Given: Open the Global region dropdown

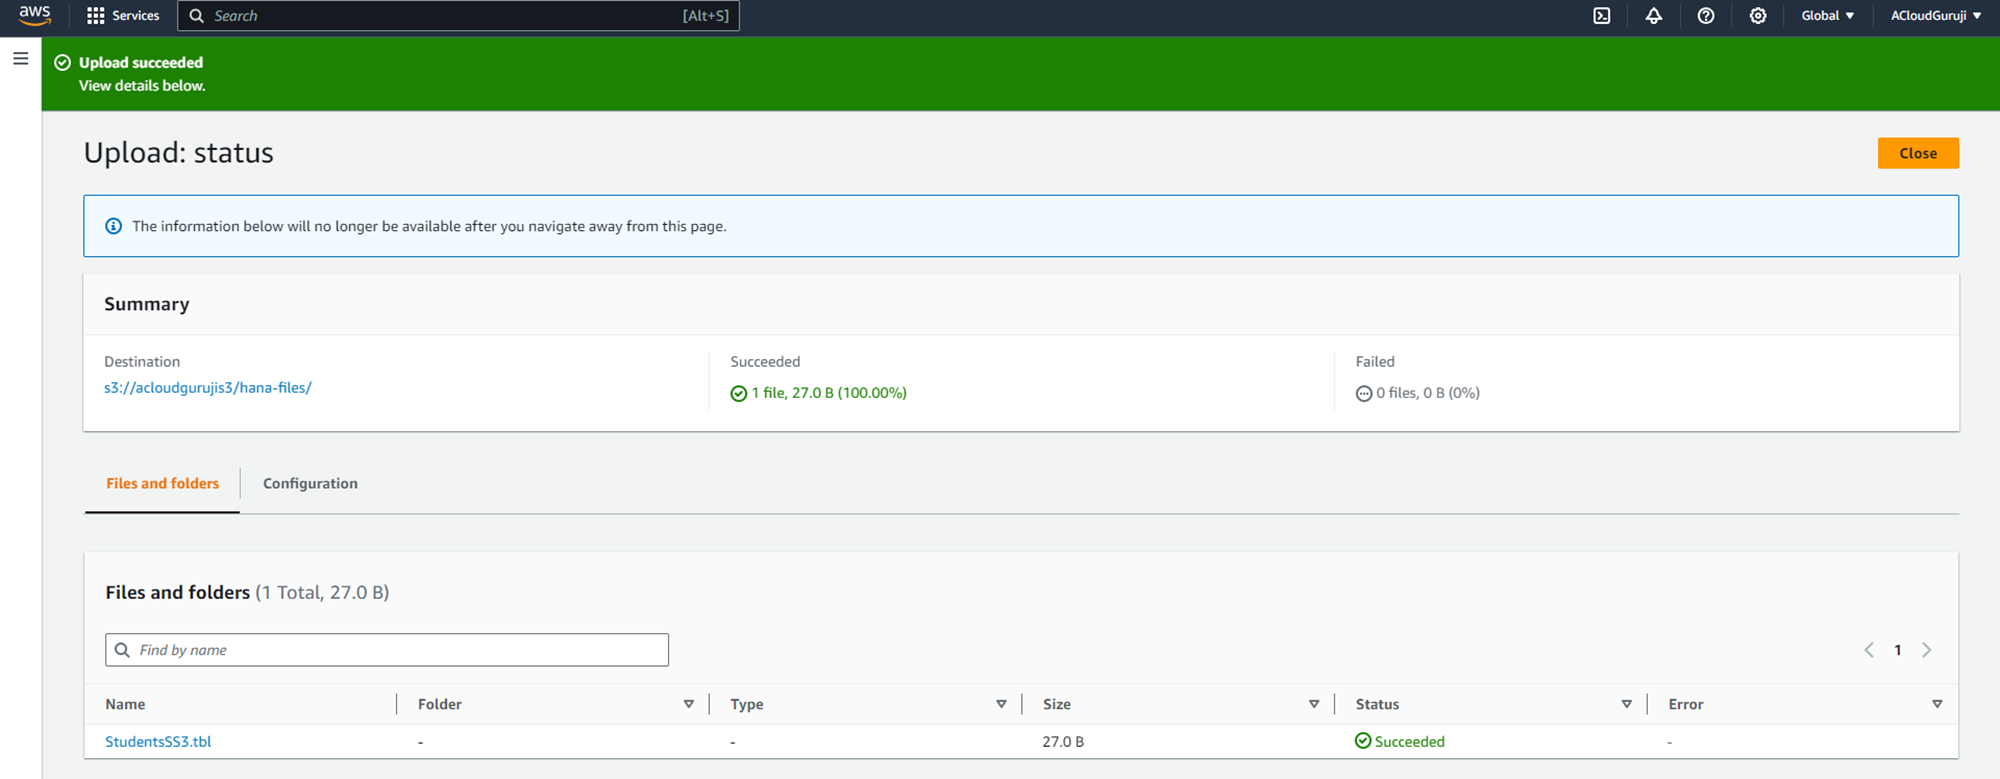Looking at the screenshot, I should [1827, 16].
